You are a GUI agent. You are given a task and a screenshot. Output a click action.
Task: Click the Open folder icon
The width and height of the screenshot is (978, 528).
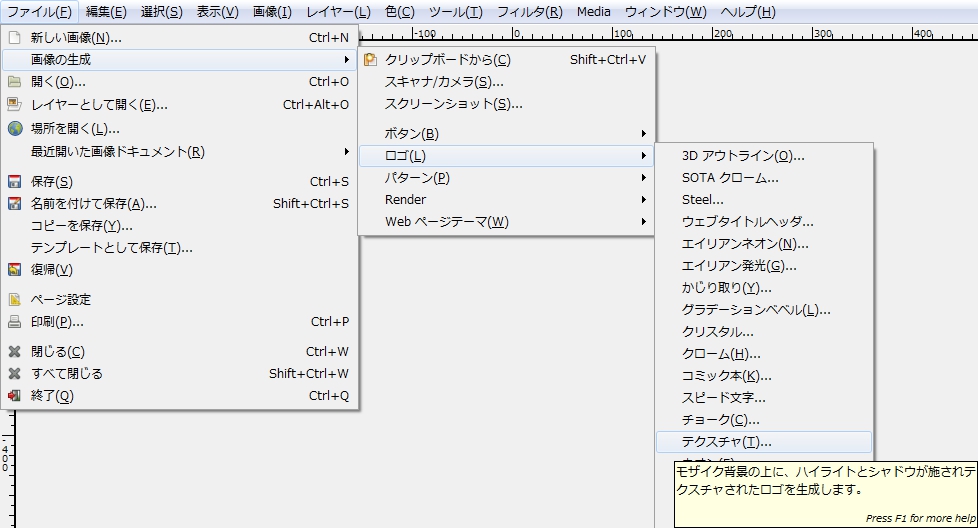point(14,82)
